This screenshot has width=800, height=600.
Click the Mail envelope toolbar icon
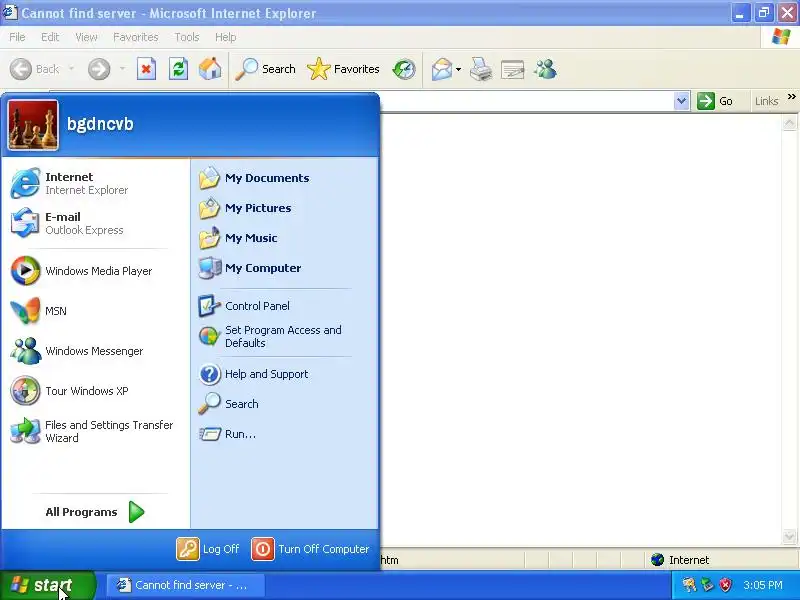(441, 69)
